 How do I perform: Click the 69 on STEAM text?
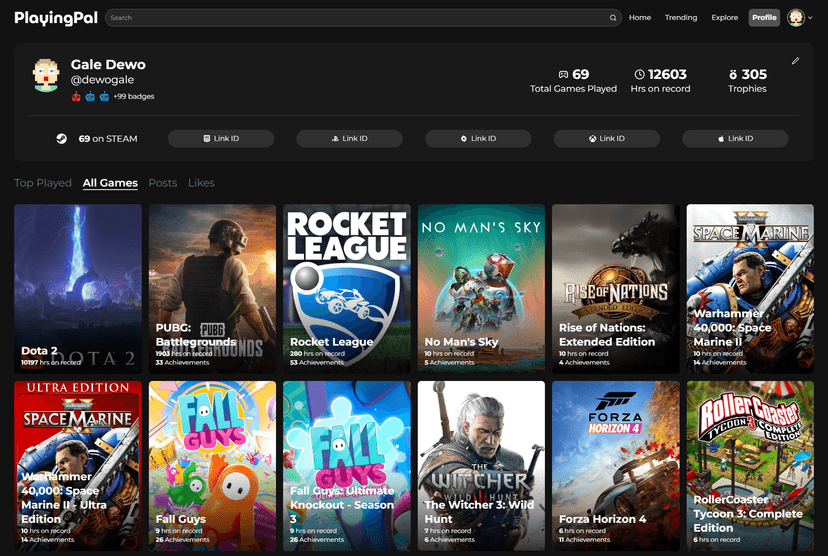coord(108,138)
